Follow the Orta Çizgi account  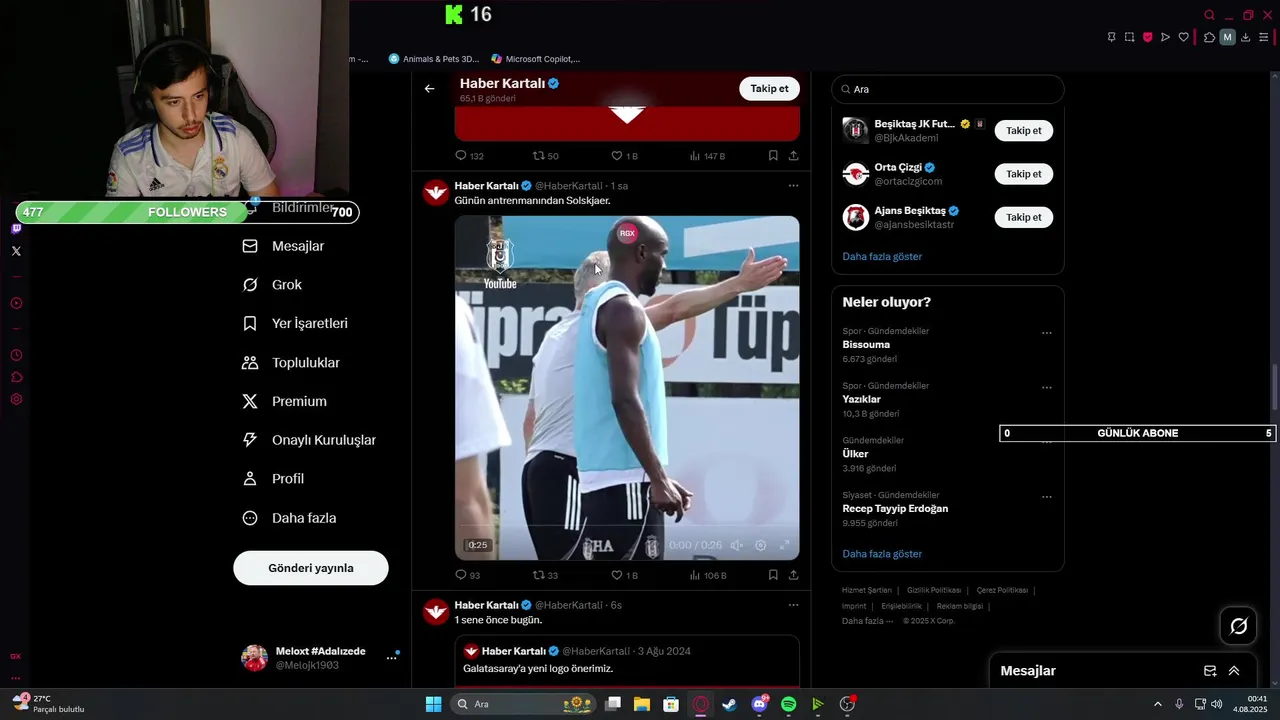(1023, 174)
